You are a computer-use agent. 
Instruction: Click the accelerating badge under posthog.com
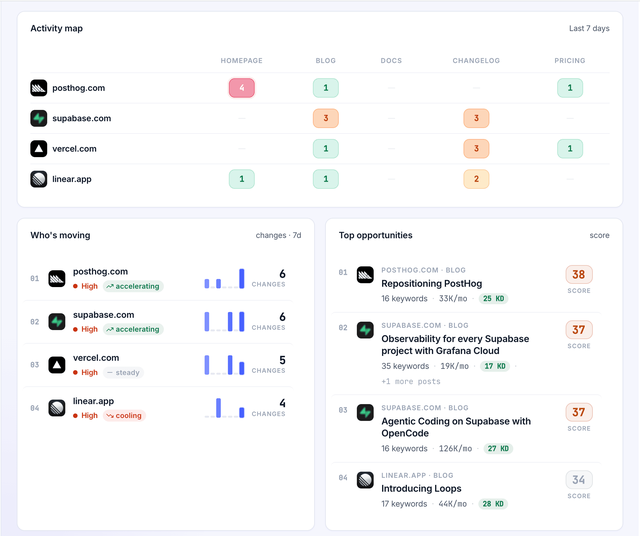133,286
